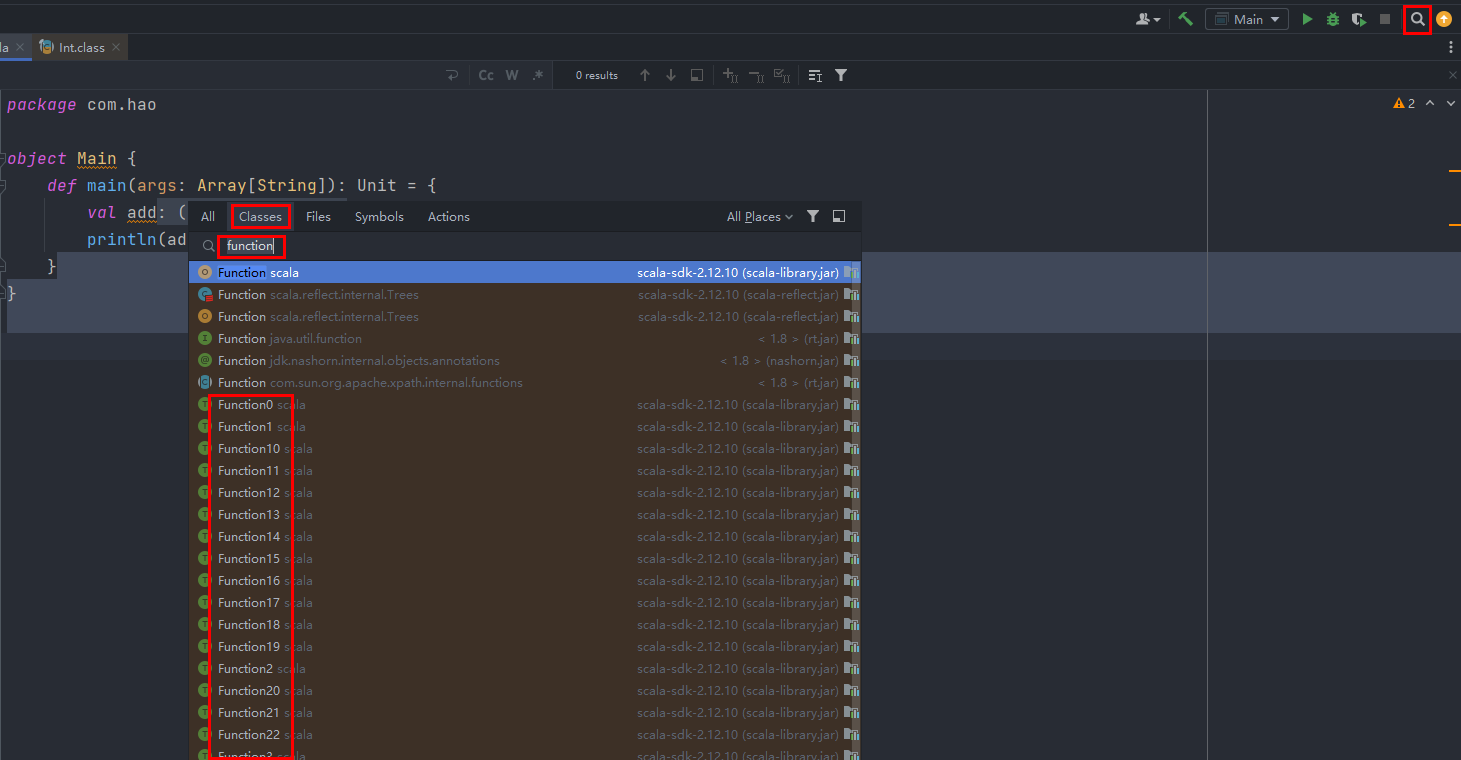Go to previous occurrence up arrow

tap(645, 75)
